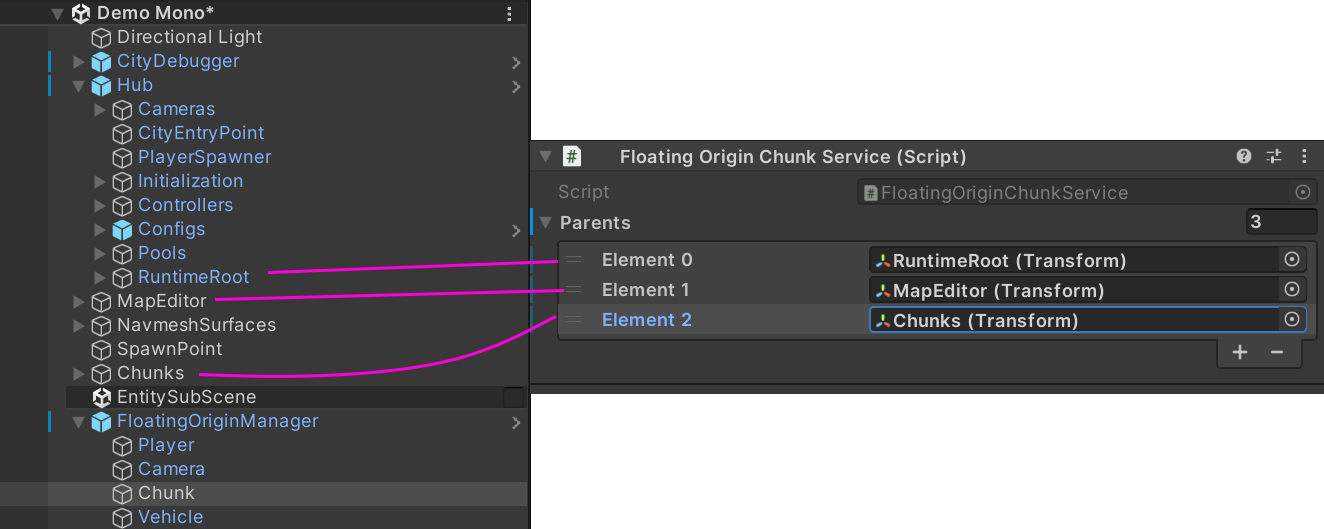1324x529 pixels.
Task: Open the FloatingOriginManager prefab arrow
Action: point(516,422)
